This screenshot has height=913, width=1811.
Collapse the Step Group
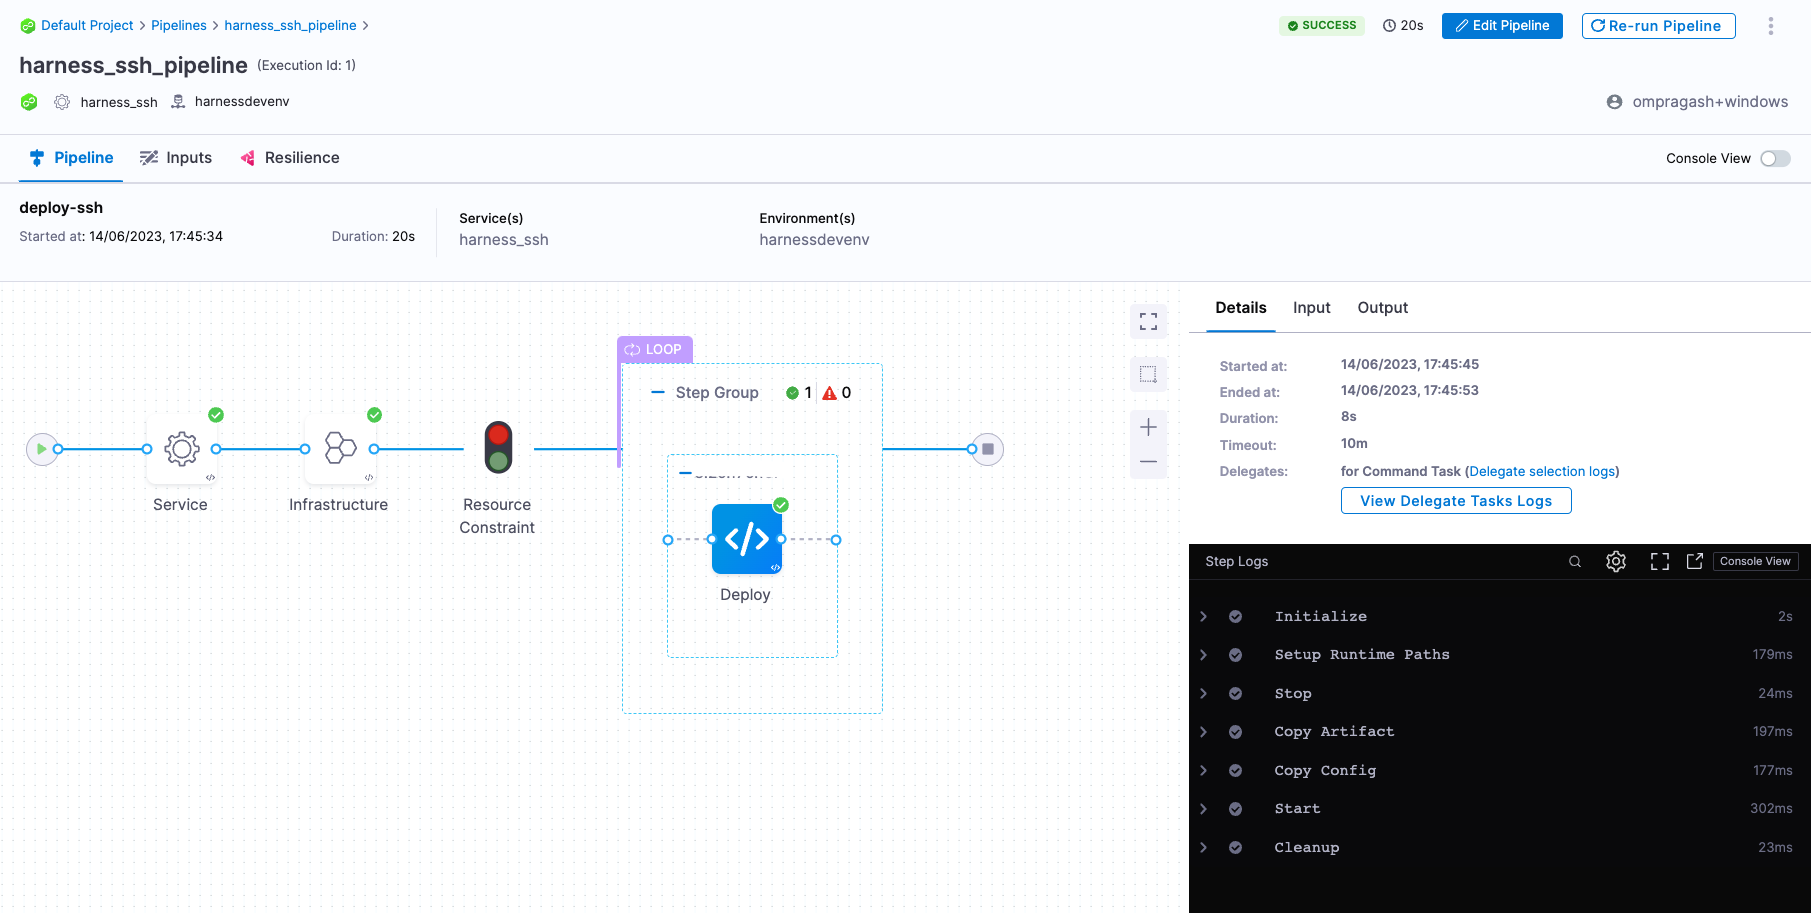click(x=658, y=393)
